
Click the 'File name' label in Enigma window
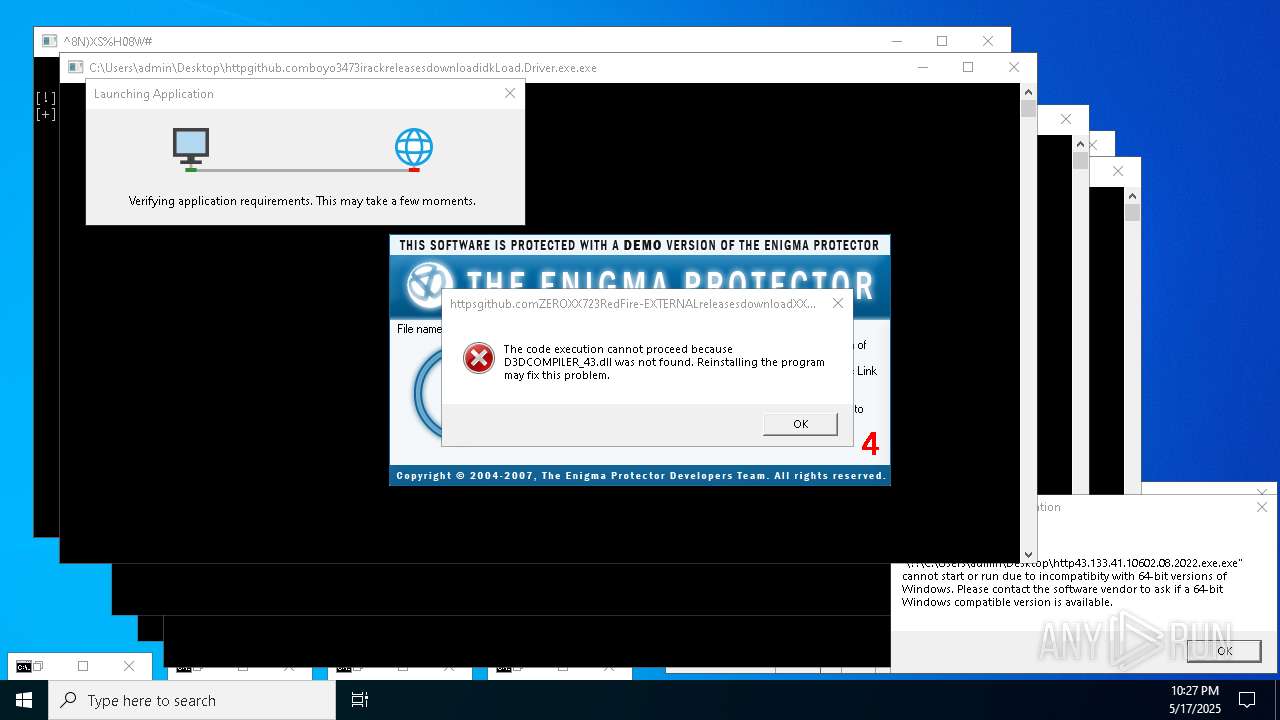click(x=419, y=329)
